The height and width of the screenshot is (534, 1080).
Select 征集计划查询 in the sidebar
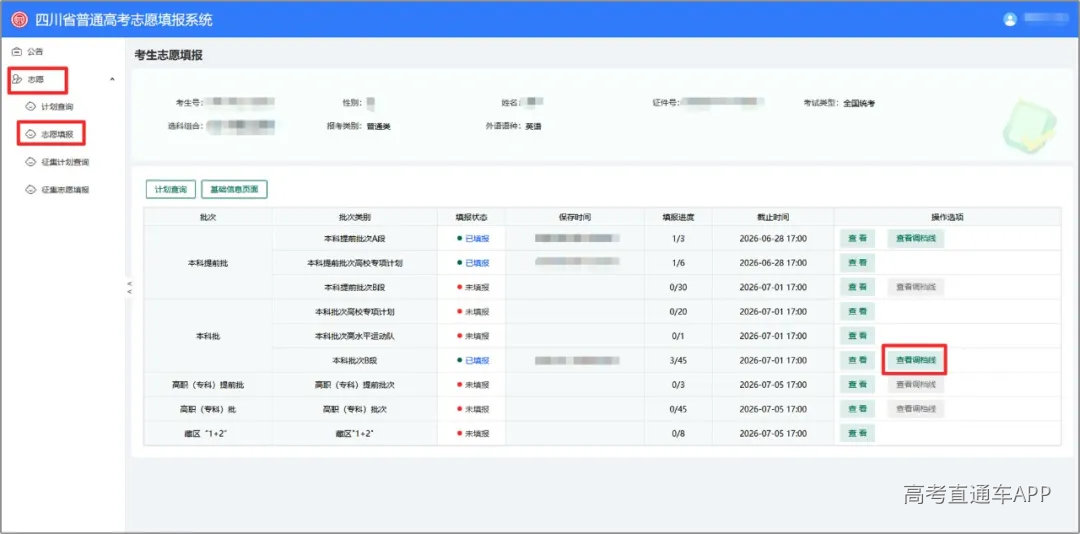[63, 162]
